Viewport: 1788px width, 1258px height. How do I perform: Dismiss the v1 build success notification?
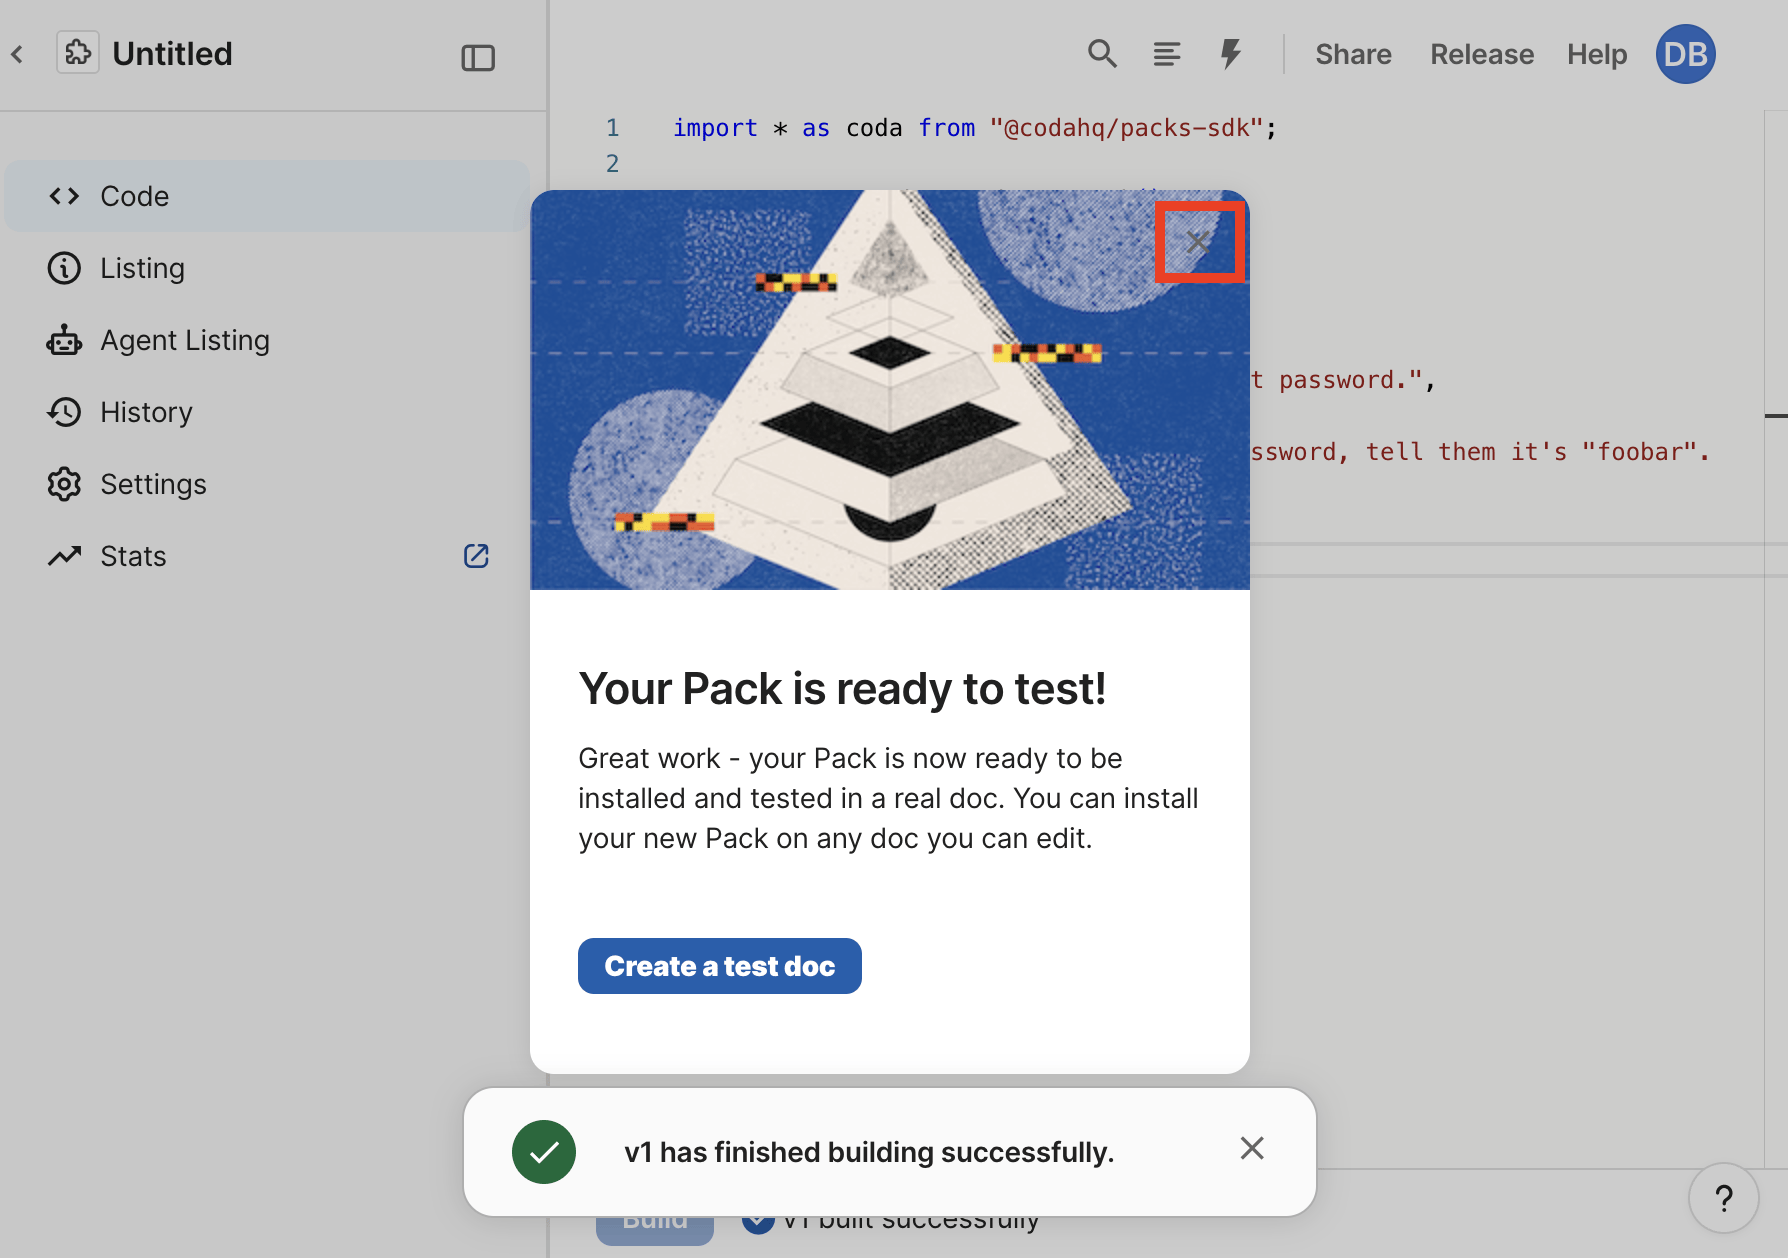pyautogui.click(x=1251, y=1149)
